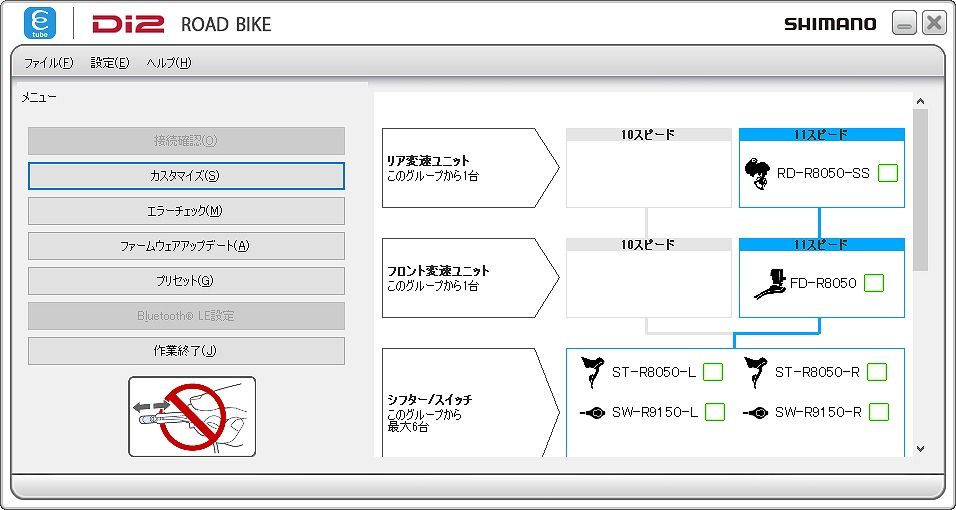Click the vertical scrollbar thumb
This screenshot has height=510, width=956.
click(921, 190)
